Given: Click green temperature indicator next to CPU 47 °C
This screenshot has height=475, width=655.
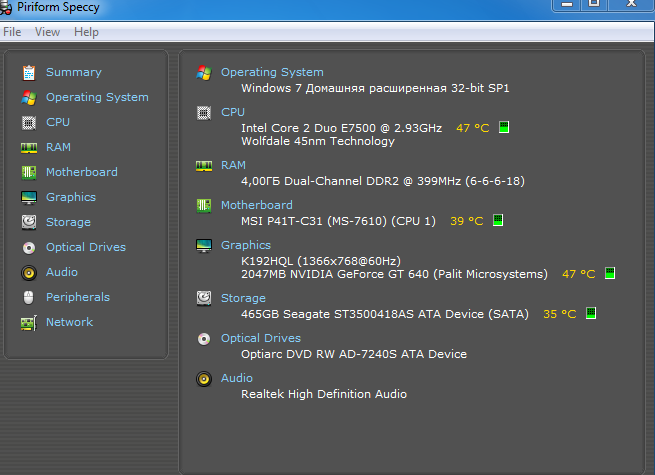Looking at the screenshot, I should tap(504, 127).
